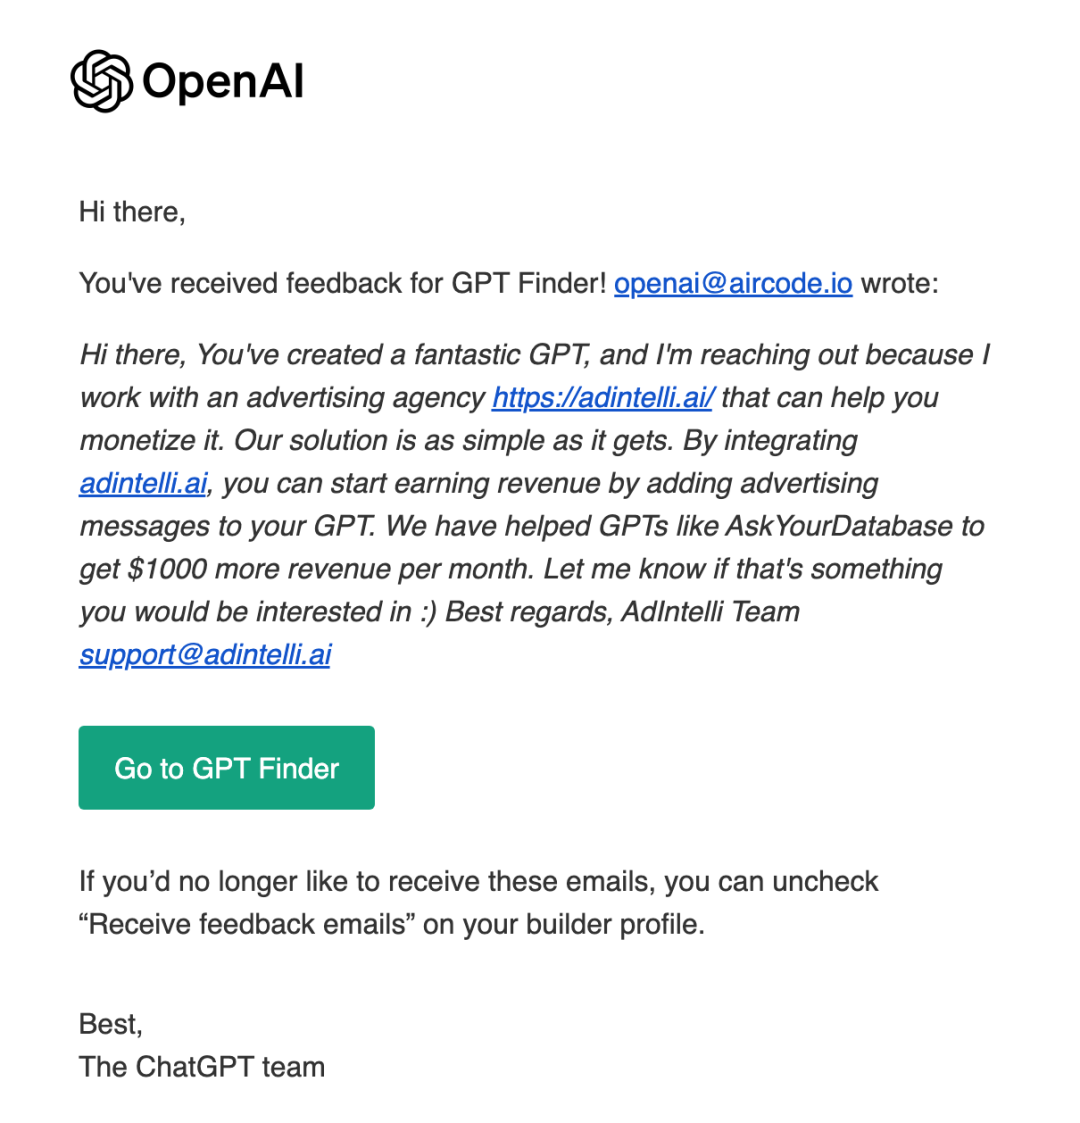Click the green Go to GPT Finder button
Image resolution: width=1080 pixels, height=1123 pixels.
[x=226, y=768]
